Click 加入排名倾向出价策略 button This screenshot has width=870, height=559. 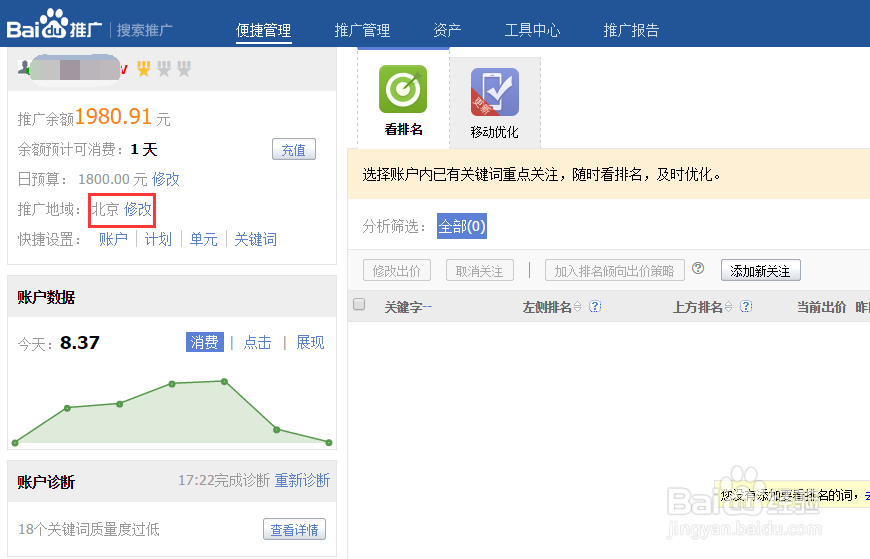614,270
